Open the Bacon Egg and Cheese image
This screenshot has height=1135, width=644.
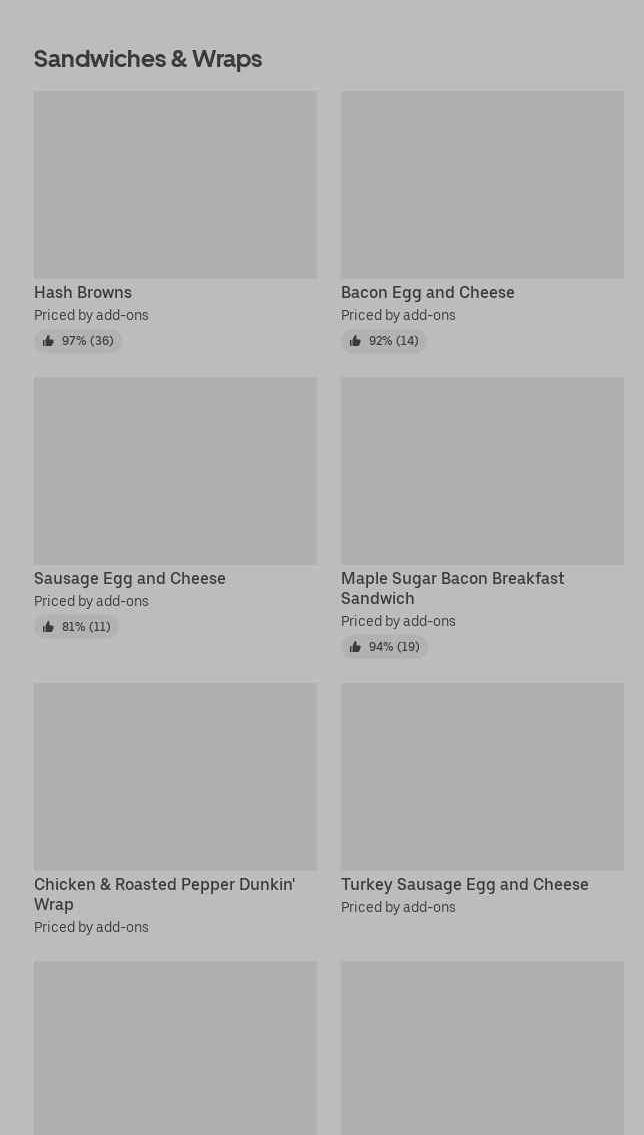[482, 185]
